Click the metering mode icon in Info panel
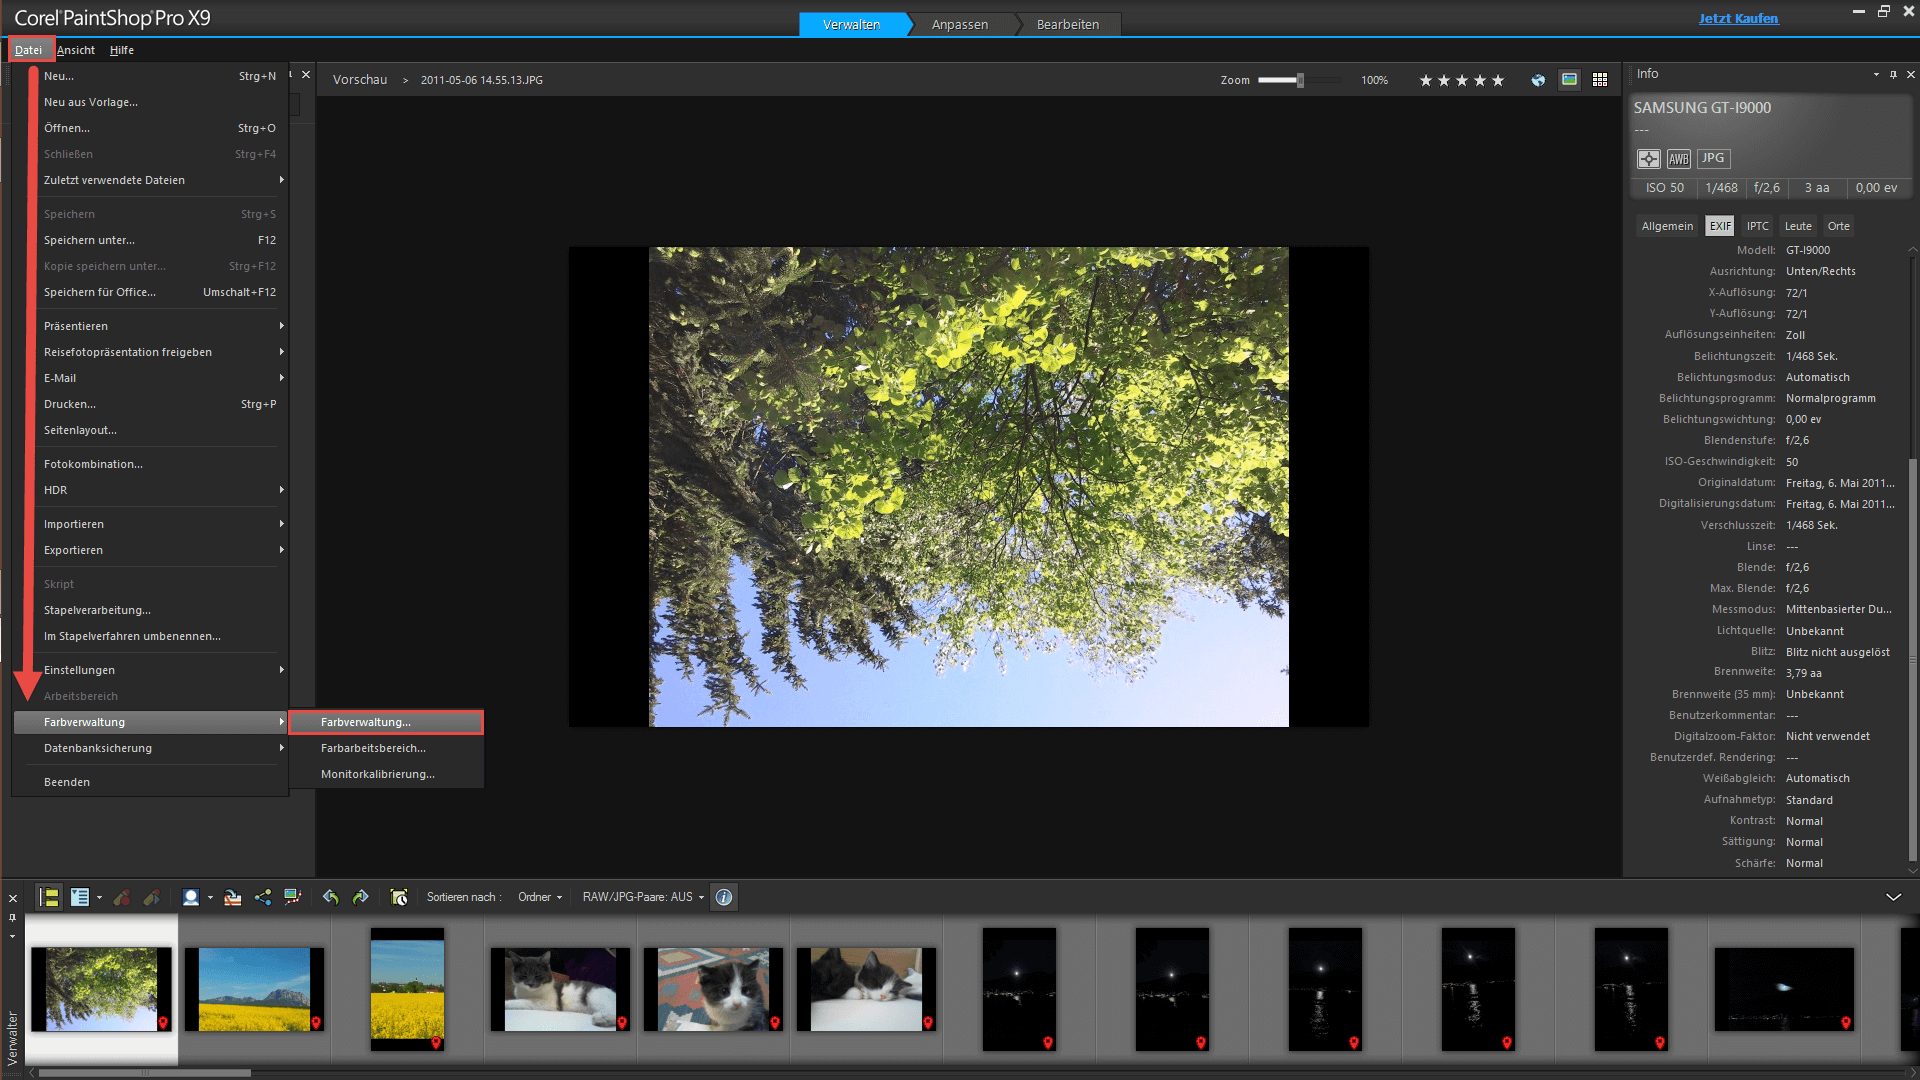Screen dimensions: 1920x1080 pos(1648,159)
